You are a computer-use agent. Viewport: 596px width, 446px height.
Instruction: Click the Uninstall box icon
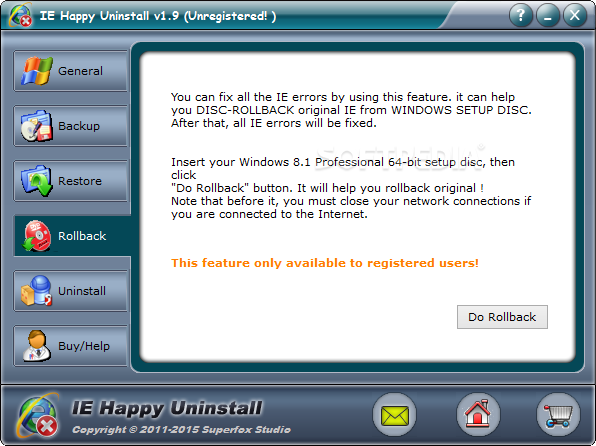[x=36, y=291]
